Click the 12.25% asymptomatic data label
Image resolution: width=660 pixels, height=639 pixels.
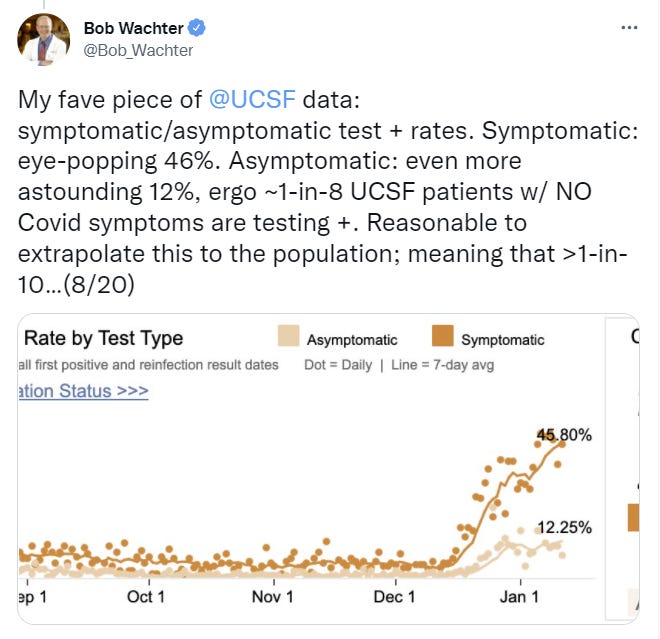[564, 527]
